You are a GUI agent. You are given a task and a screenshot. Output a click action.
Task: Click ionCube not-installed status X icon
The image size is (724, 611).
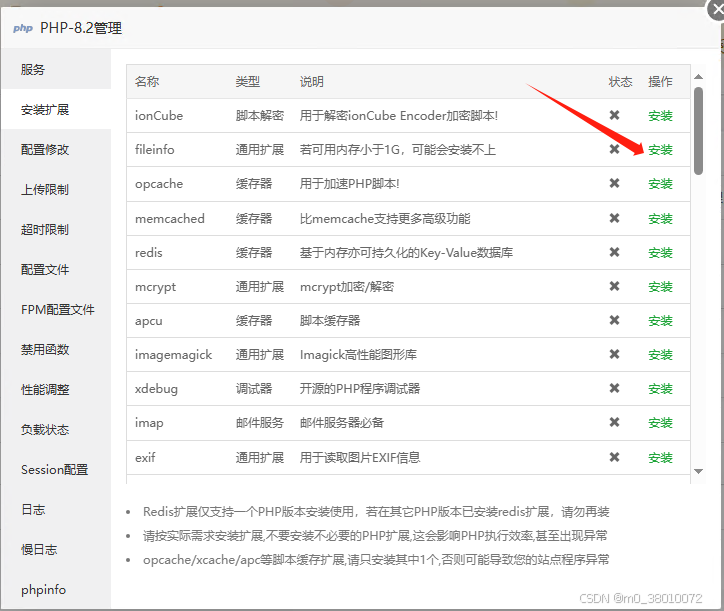point(614,115)
